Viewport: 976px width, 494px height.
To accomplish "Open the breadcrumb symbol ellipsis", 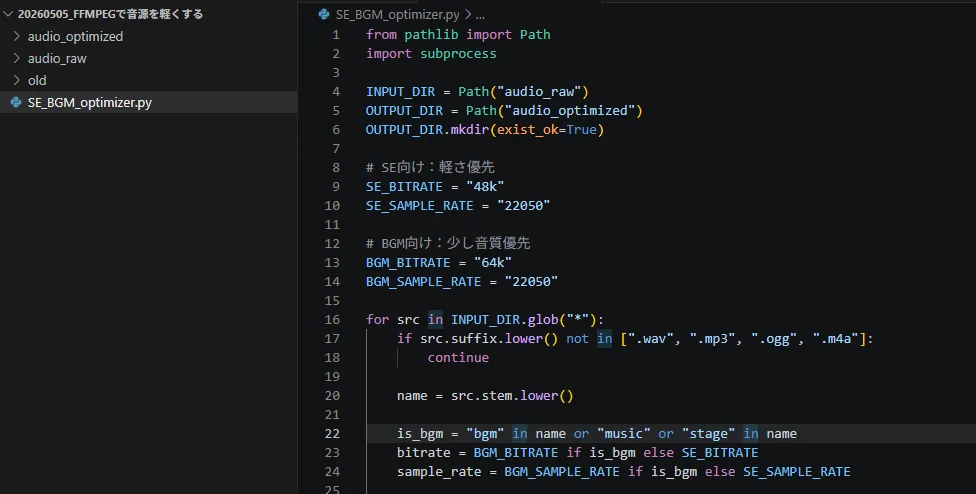I will (480, 15).
